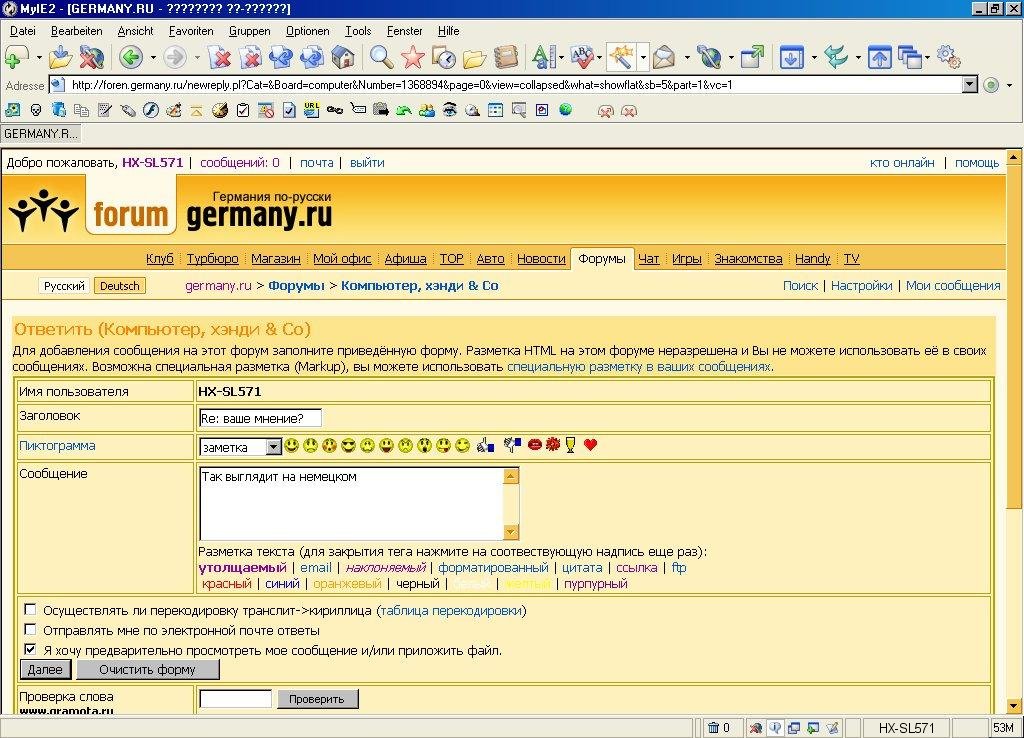Open the Gruppen menu
Viewport: 1024px width, 738px height.
[x=249, y=31]
